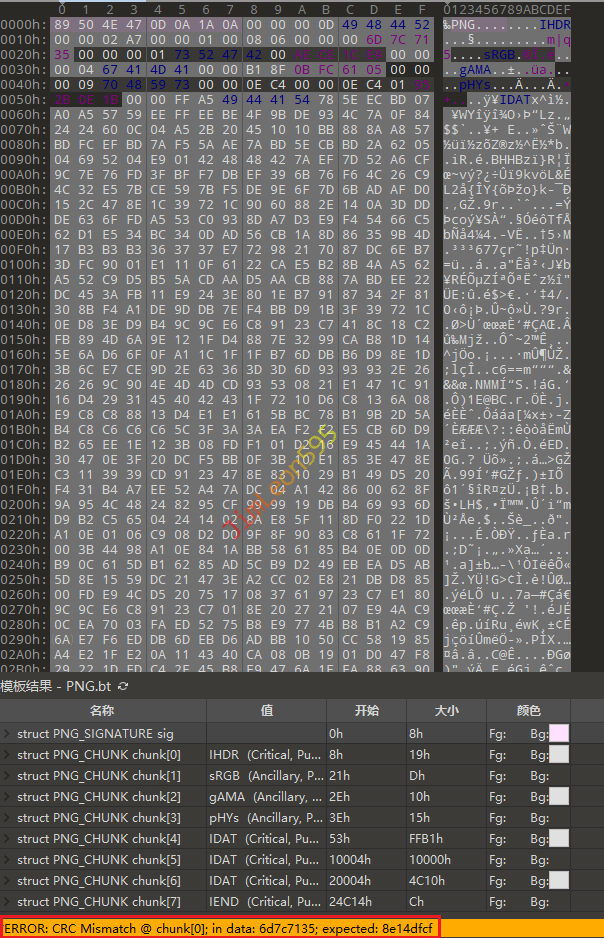604x938 pixels.
Task: Select the chunk[1] sRGB row
Action: click(x=100, y=775)
